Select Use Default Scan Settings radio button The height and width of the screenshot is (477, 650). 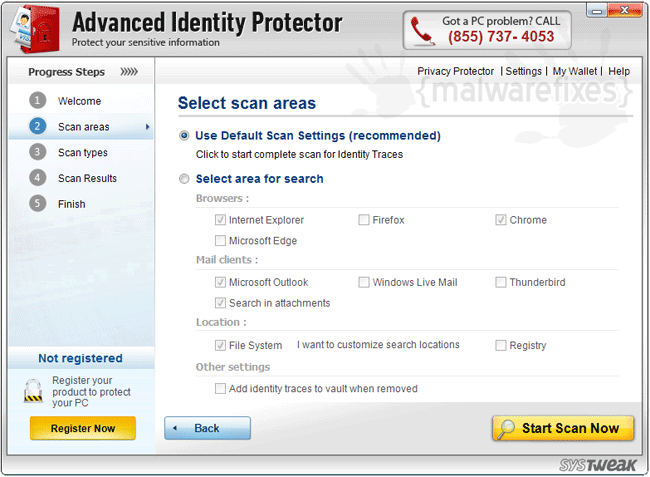pos(184,136)
